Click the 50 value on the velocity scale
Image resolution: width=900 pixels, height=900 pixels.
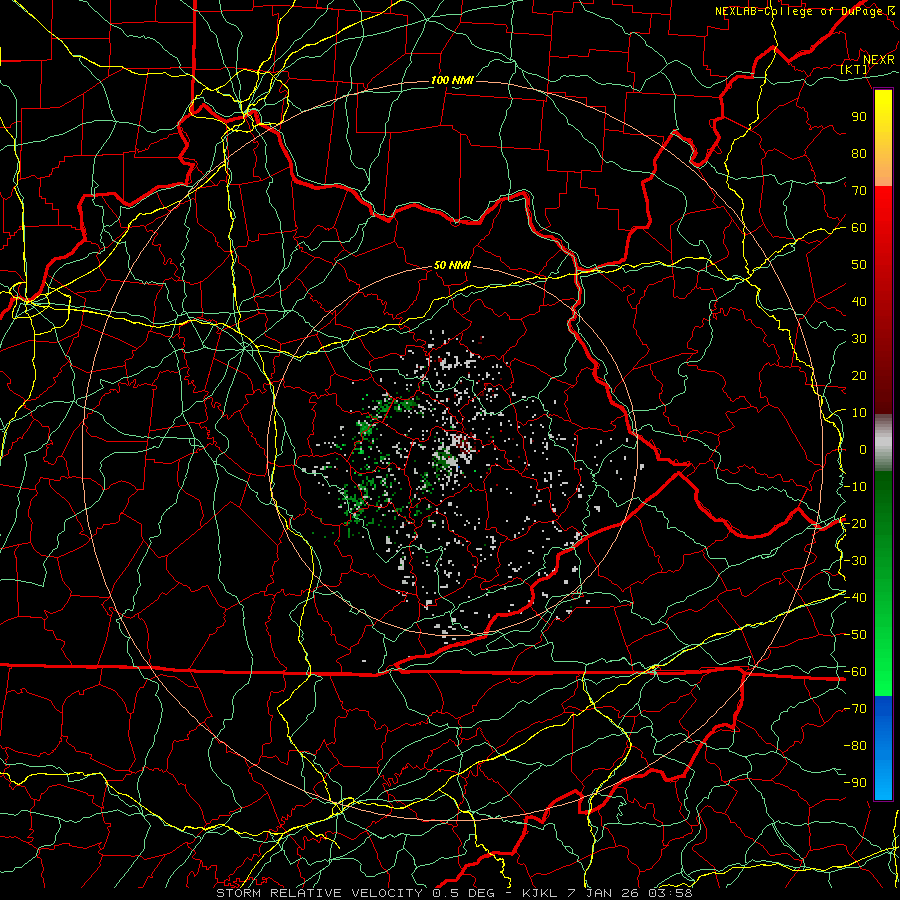859,265
